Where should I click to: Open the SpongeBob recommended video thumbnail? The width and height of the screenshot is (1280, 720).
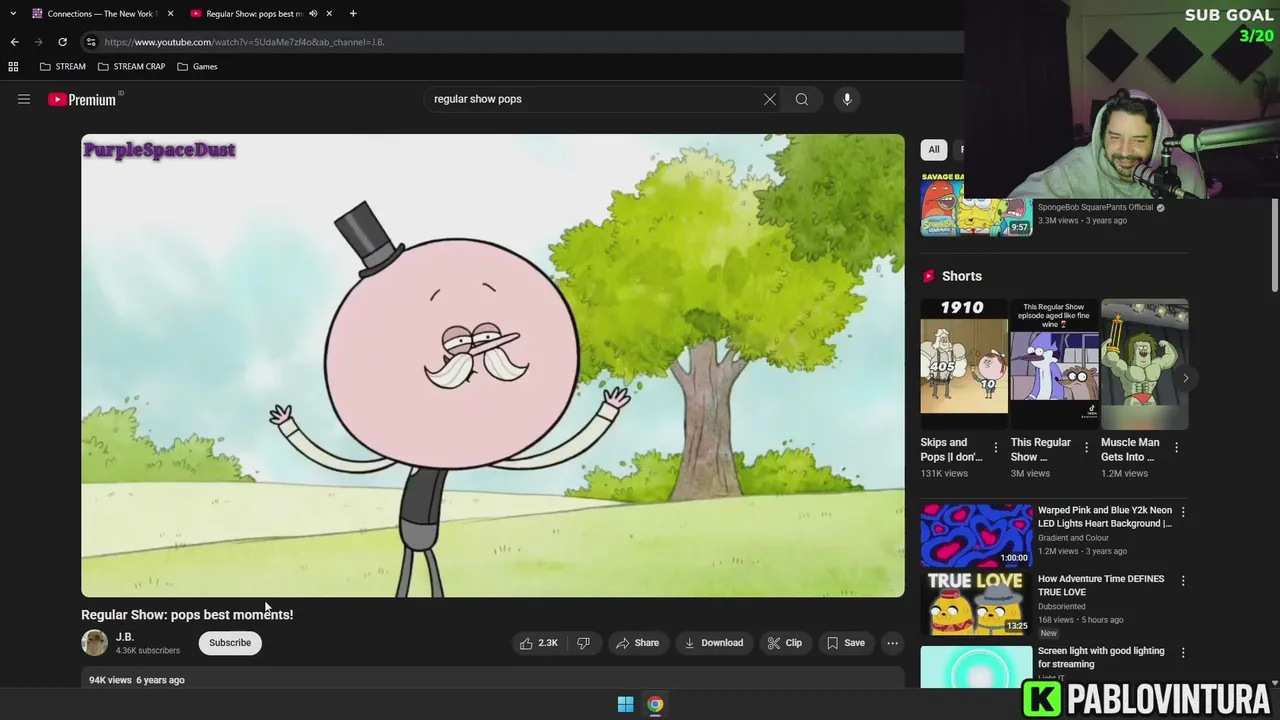click(976, 205)
